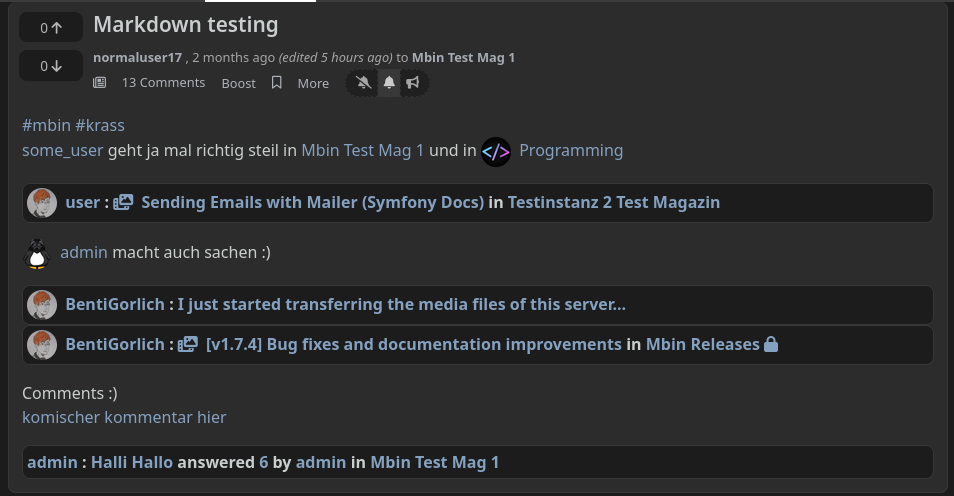Open the More options menu
Screen dimensions: 954x496
pyautogui.click(x=313, y=83)
